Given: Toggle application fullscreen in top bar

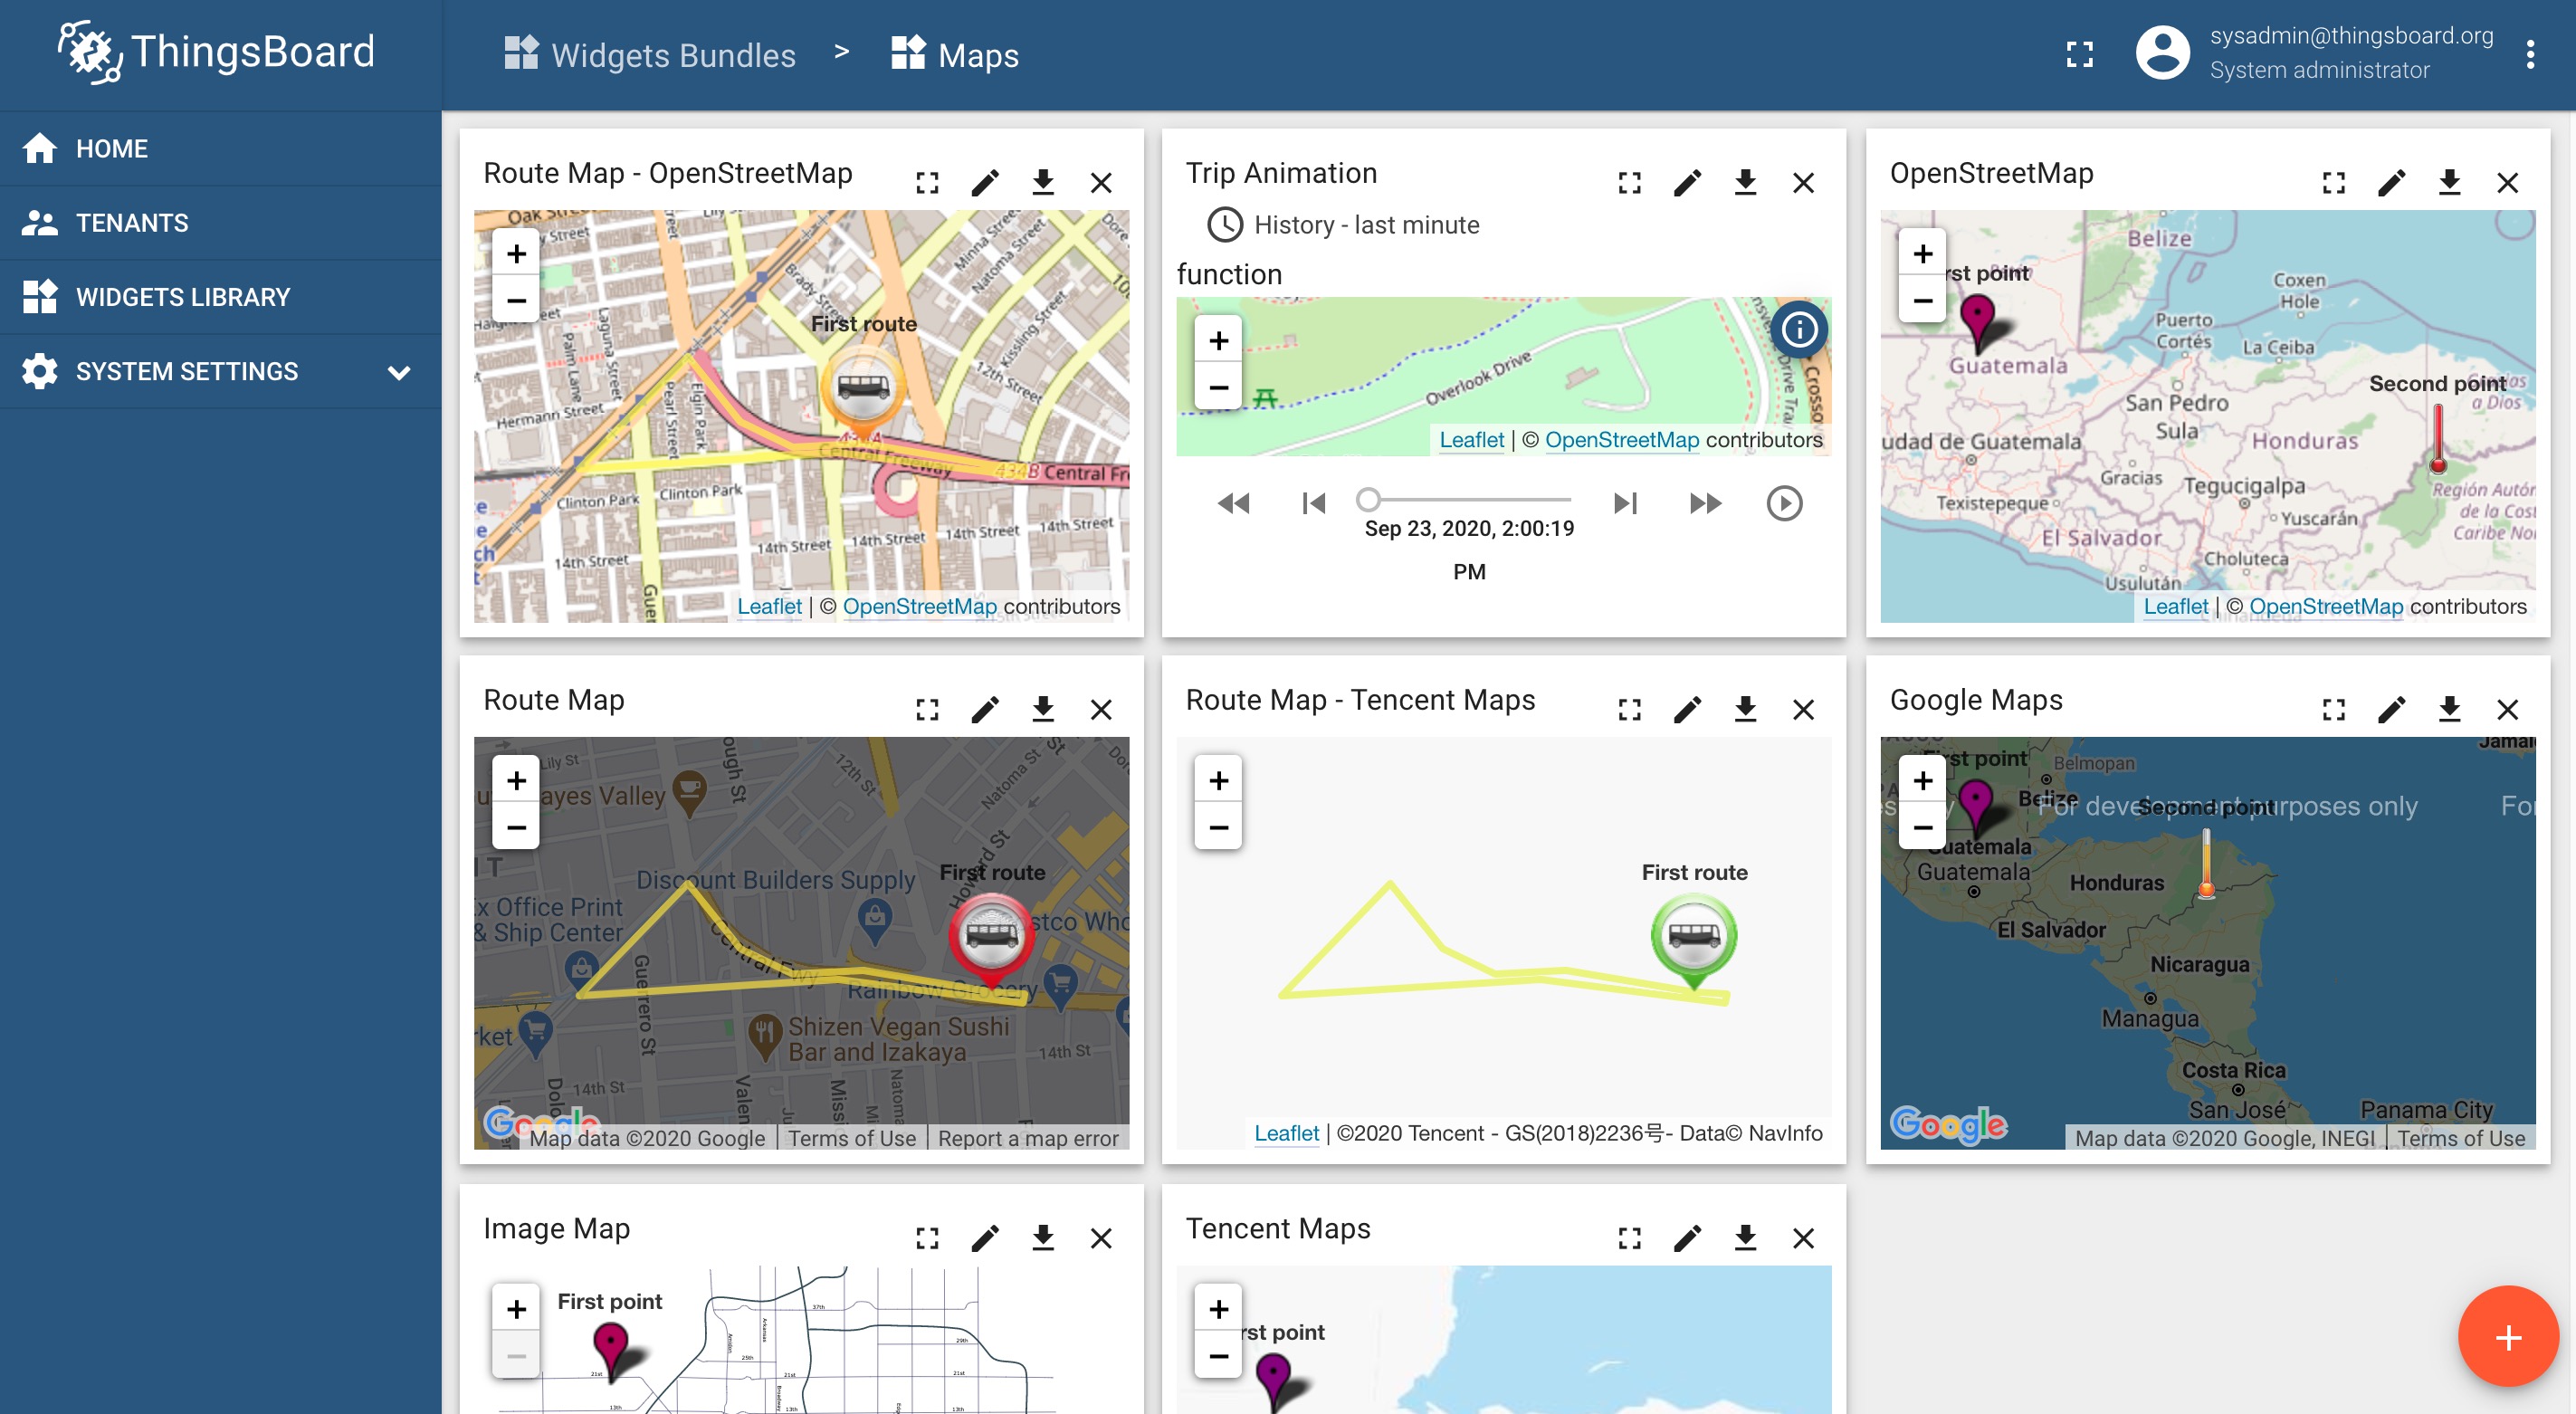Looking at the screenshot, I should (2079, 55).
